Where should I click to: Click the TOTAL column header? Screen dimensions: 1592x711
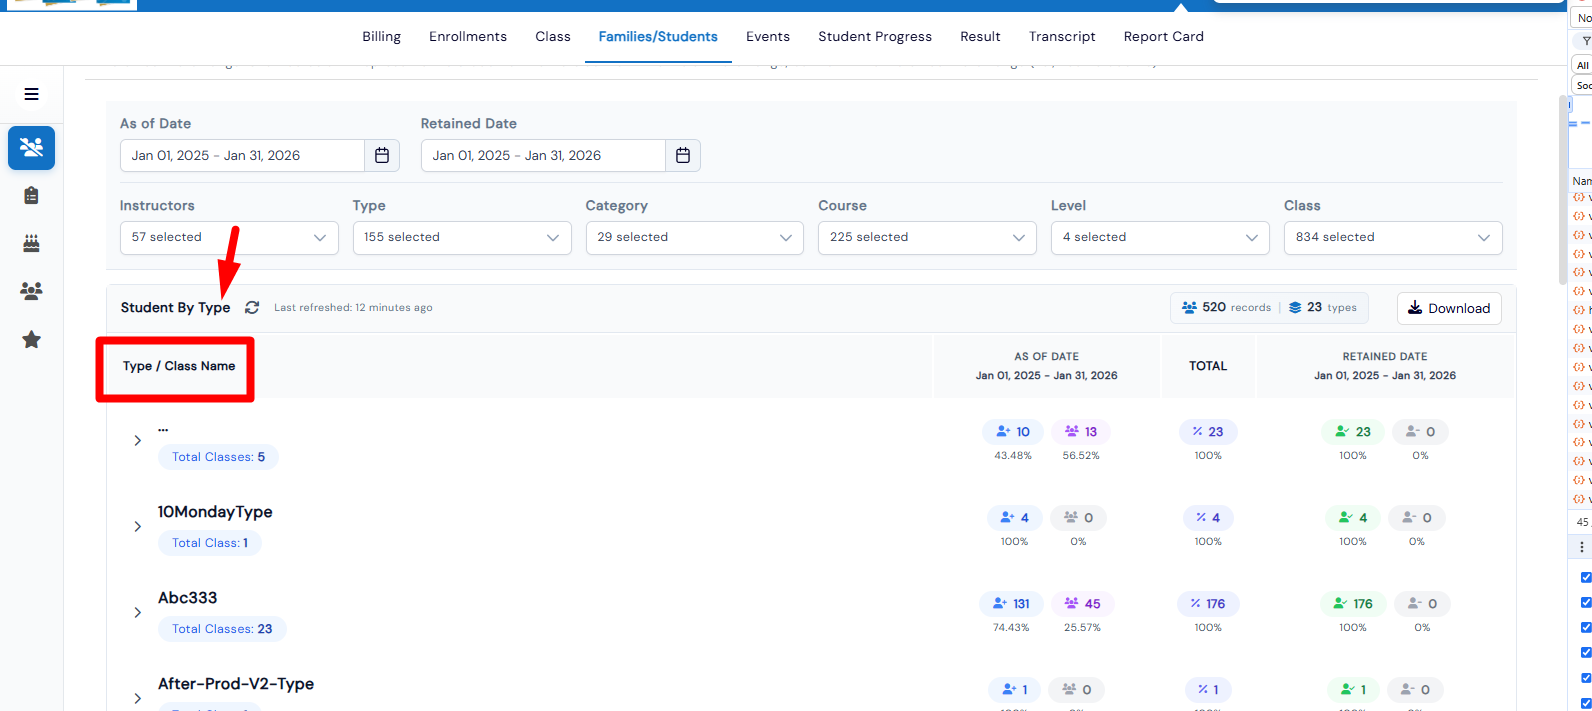tap(1208, 366)
